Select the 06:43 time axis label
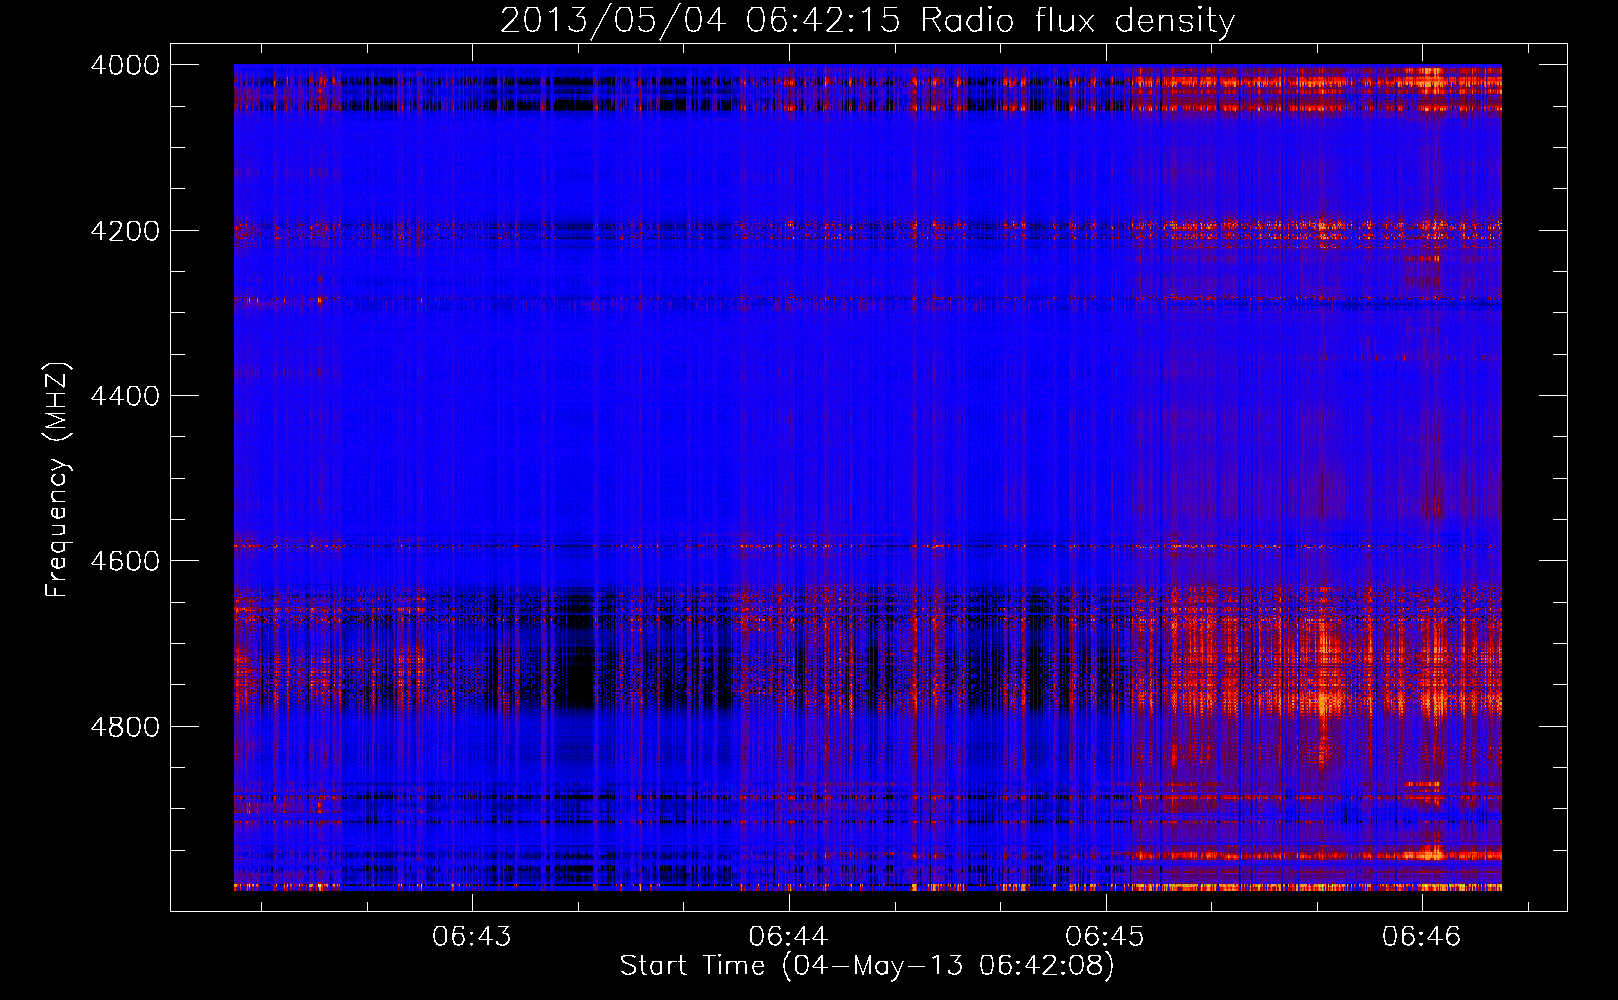 tap(472, 936)
